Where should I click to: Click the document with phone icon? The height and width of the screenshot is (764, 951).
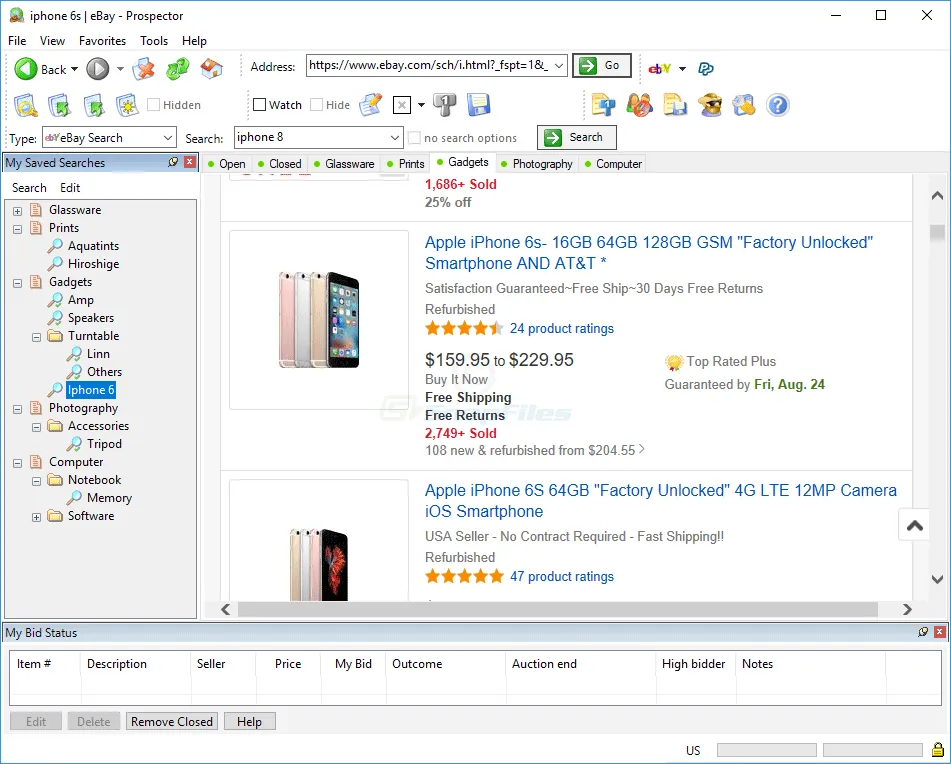[x=744, y=105]
